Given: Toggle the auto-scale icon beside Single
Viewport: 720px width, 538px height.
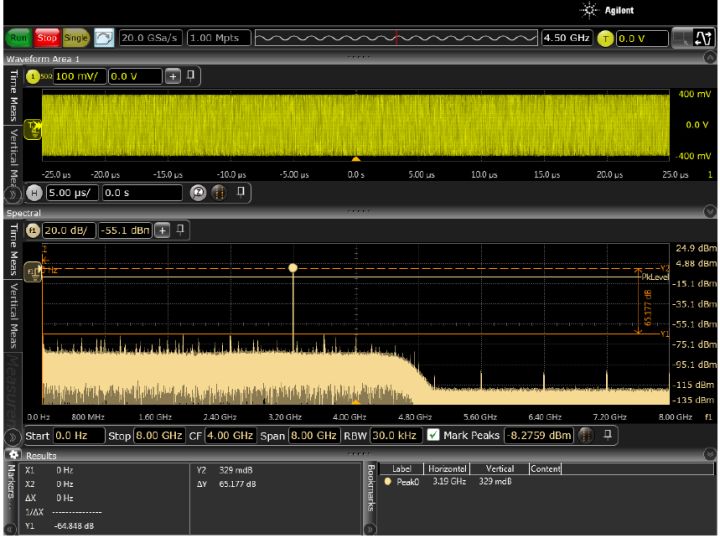Looking at the screenshot, I should point(104,38).
